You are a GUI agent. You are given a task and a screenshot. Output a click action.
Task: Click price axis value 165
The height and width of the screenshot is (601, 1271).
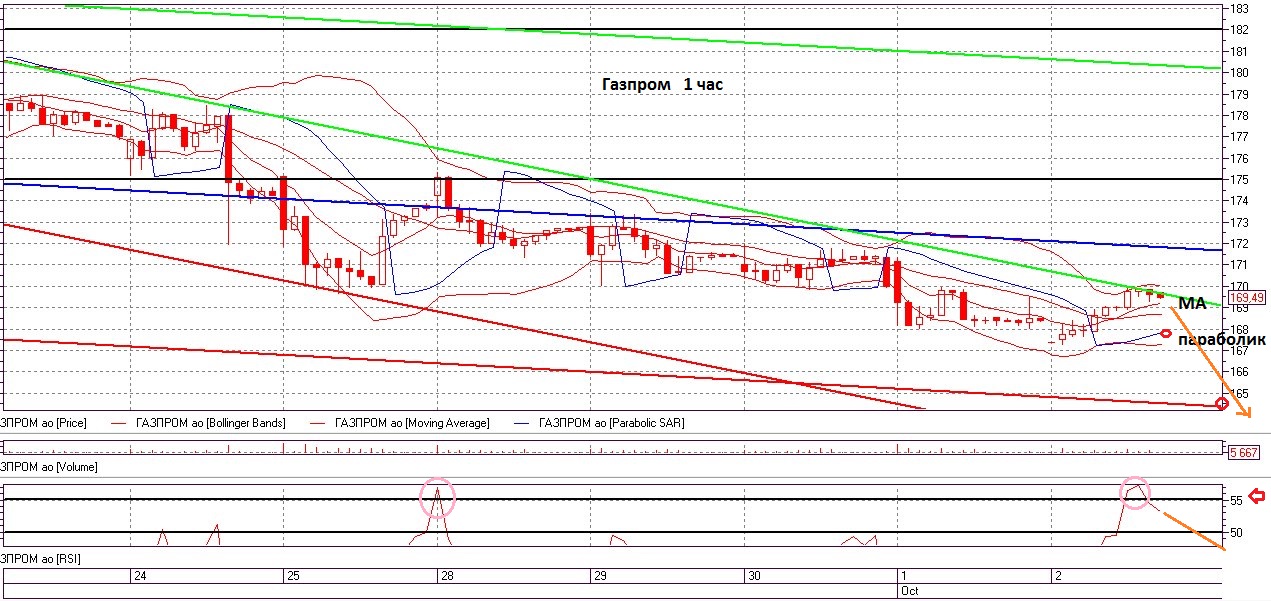1237,394
